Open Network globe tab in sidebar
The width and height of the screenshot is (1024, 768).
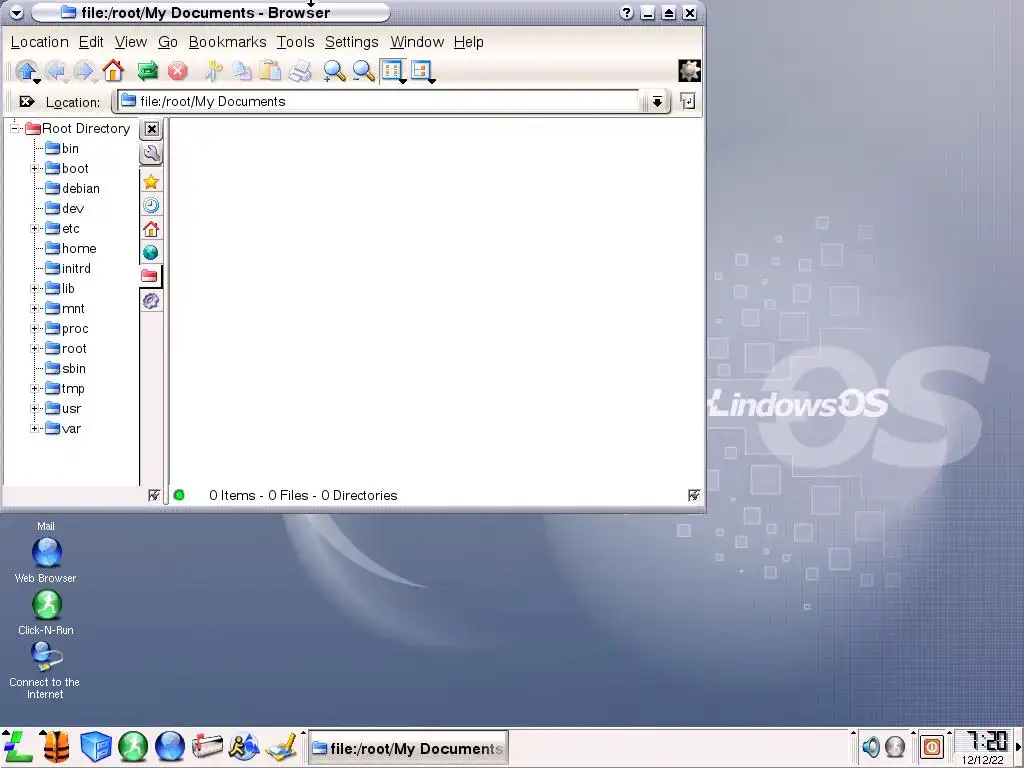(151, 253)
